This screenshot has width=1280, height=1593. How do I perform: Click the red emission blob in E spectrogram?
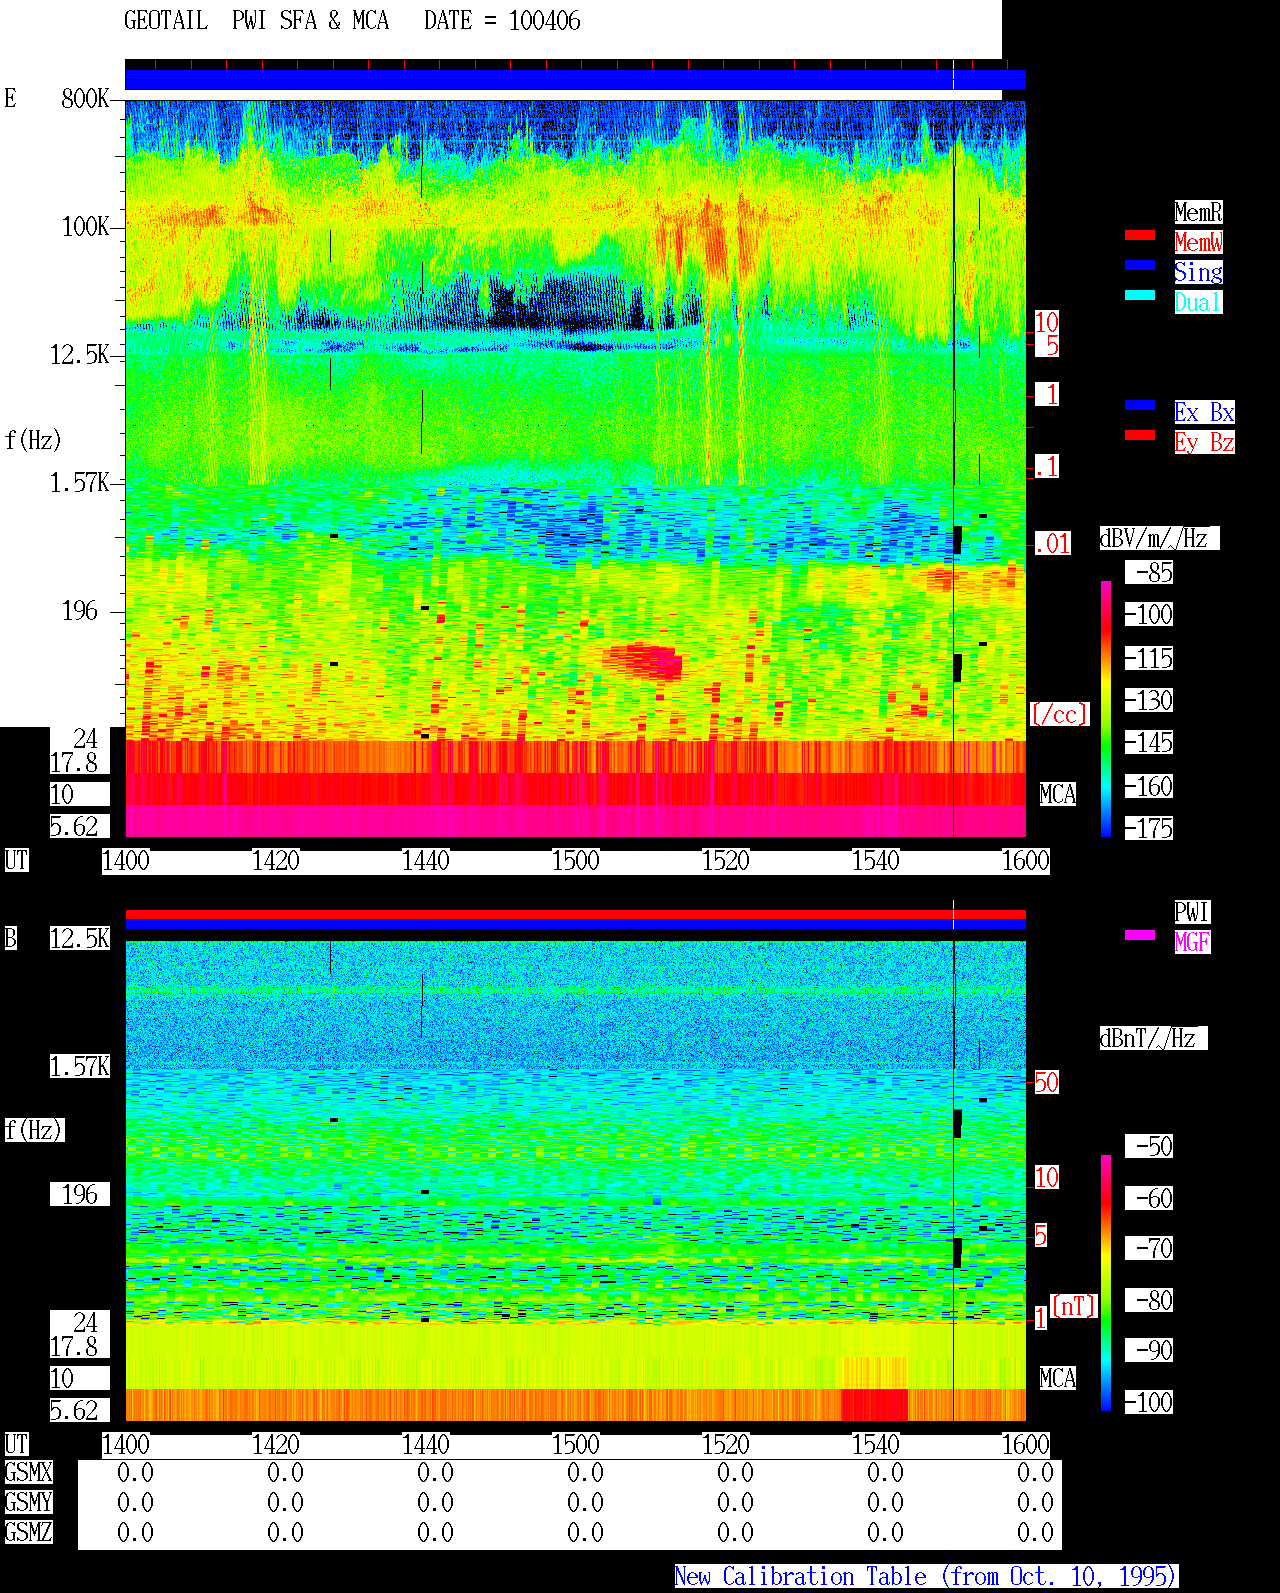645,660
